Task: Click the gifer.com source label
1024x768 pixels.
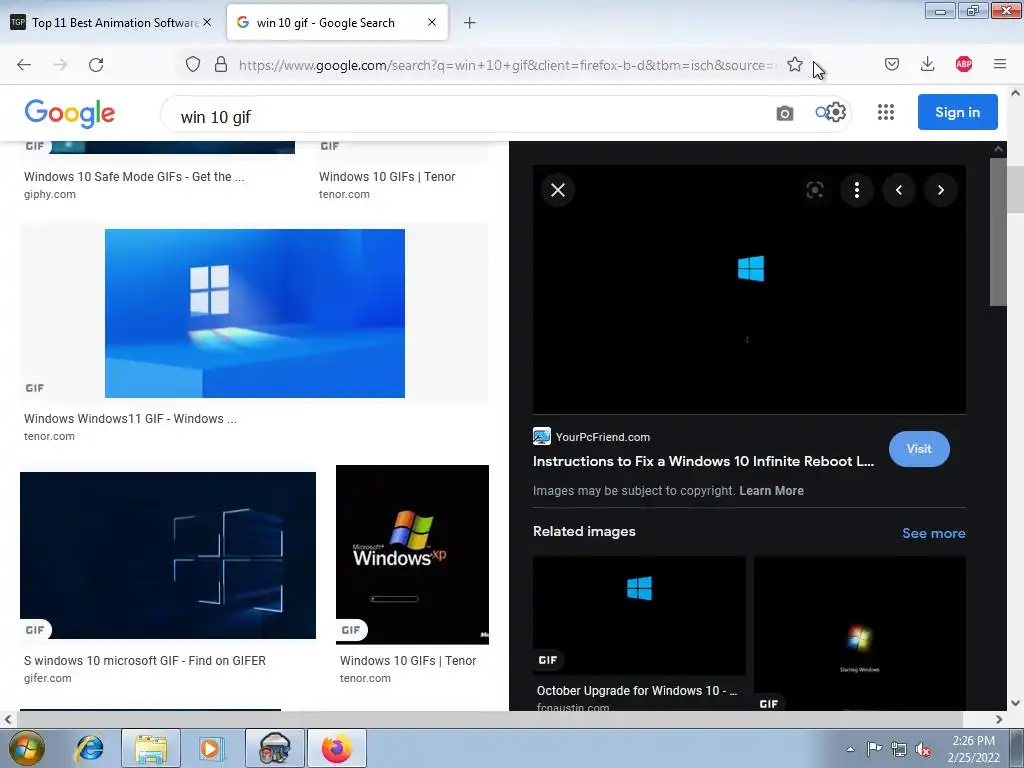Action: tap(48, 678)
